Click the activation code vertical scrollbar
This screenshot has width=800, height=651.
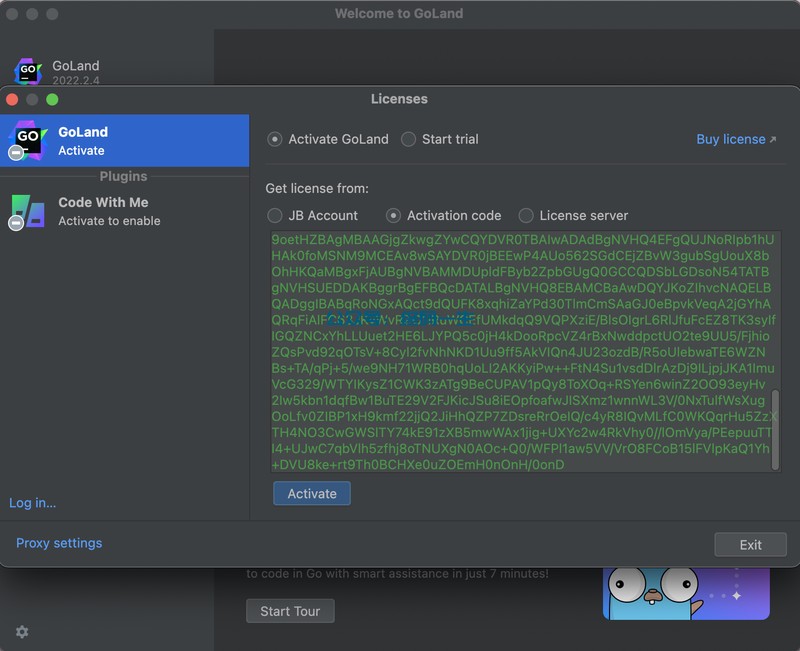[776, 430]
